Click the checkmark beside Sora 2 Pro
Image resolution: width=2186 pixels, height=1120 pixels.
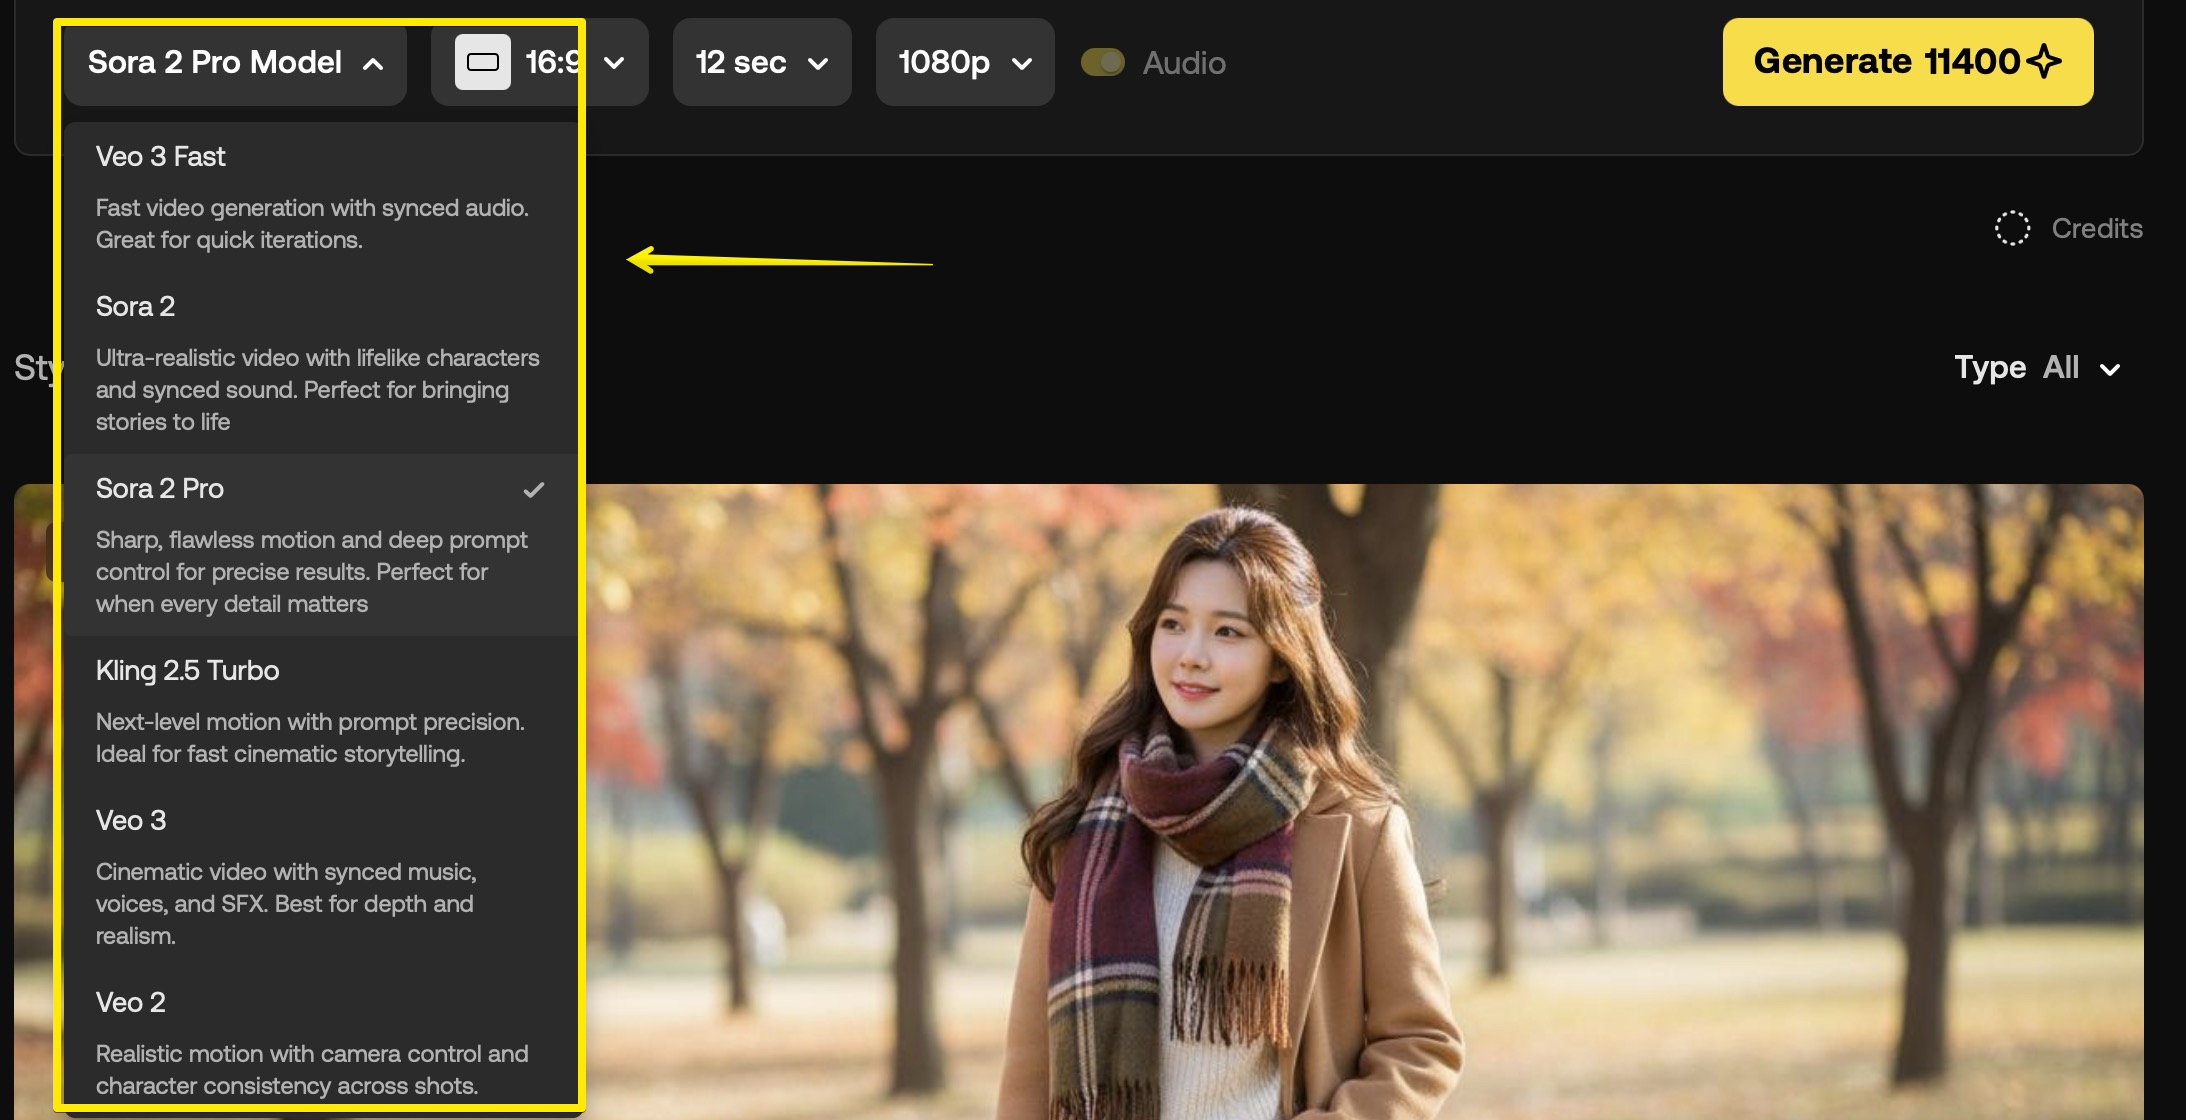click(534, 489)
